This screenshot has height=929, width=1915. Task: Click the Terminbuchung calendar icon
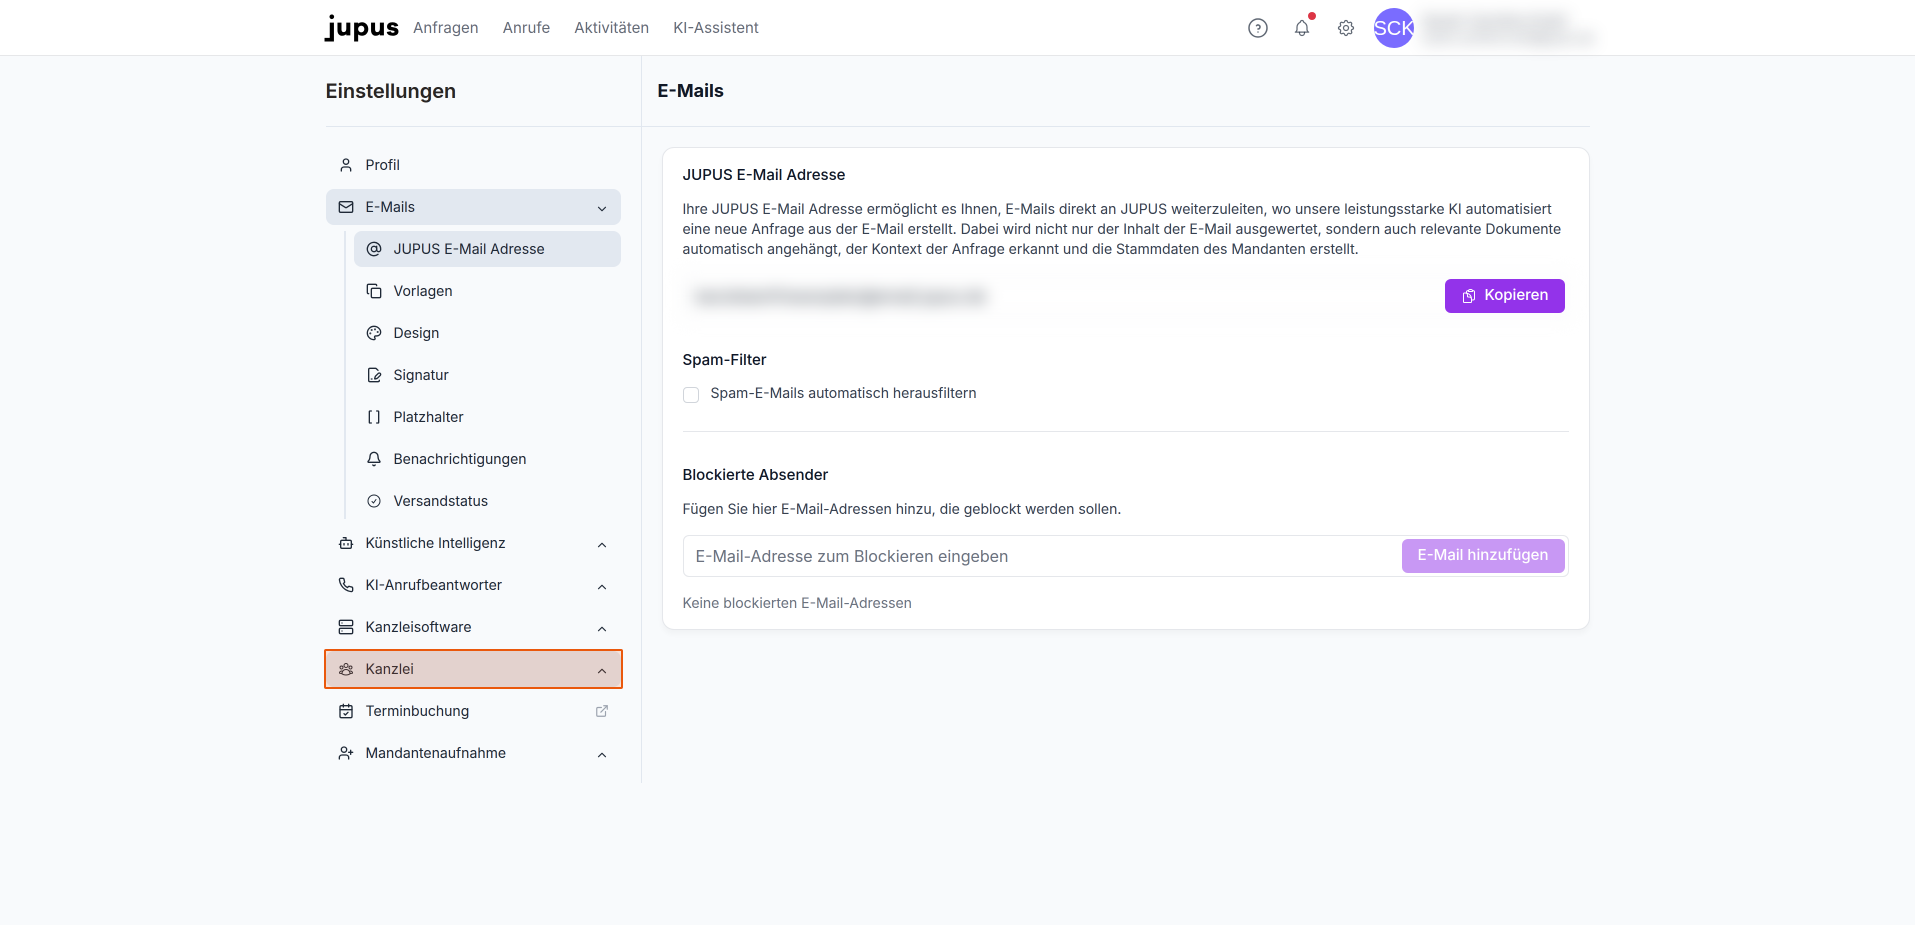point(346,711)
